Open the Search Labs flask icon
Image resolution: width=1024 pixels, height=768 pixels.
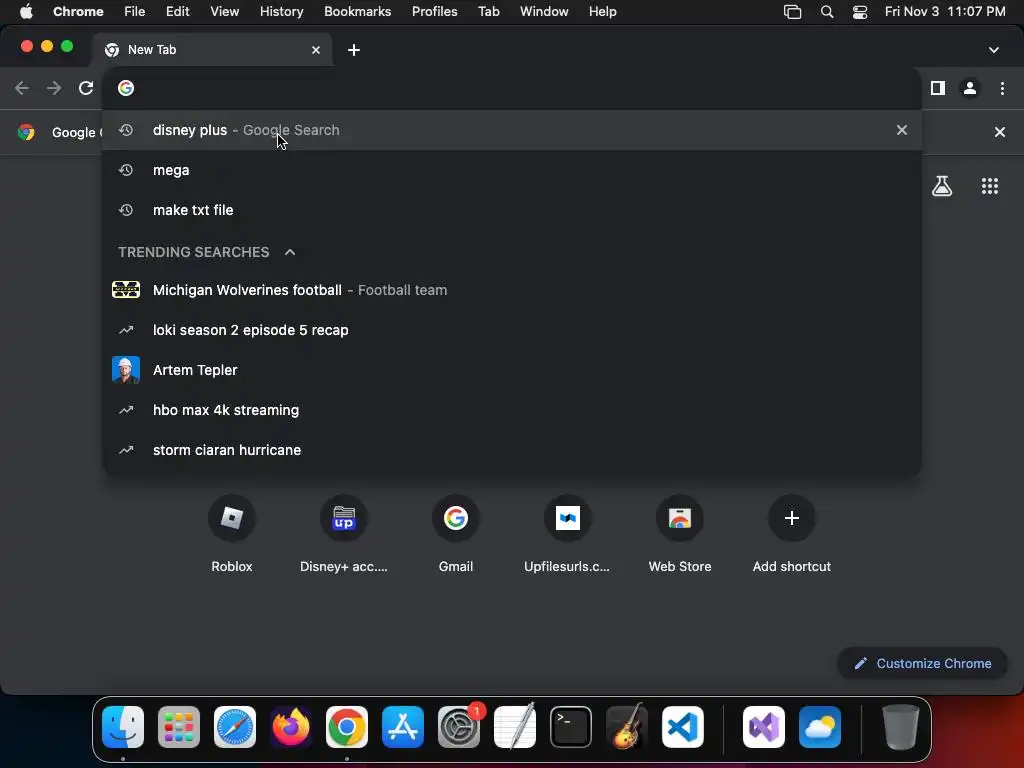[x=942, y=186]
